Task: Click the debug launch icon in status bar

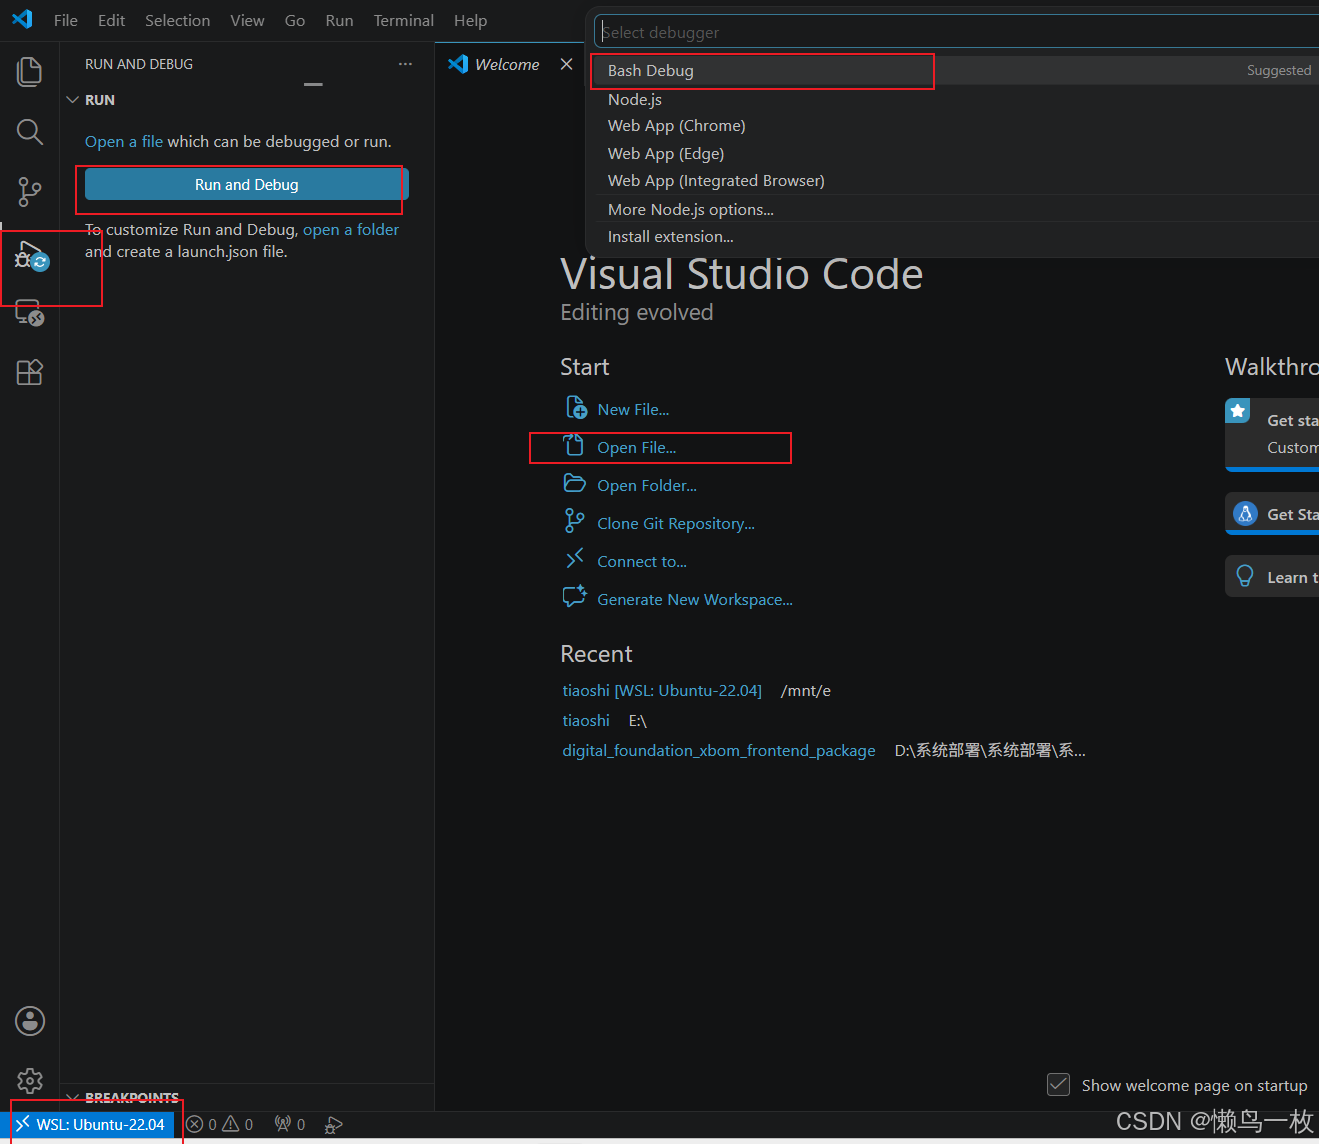Action: coord(334,1125)
